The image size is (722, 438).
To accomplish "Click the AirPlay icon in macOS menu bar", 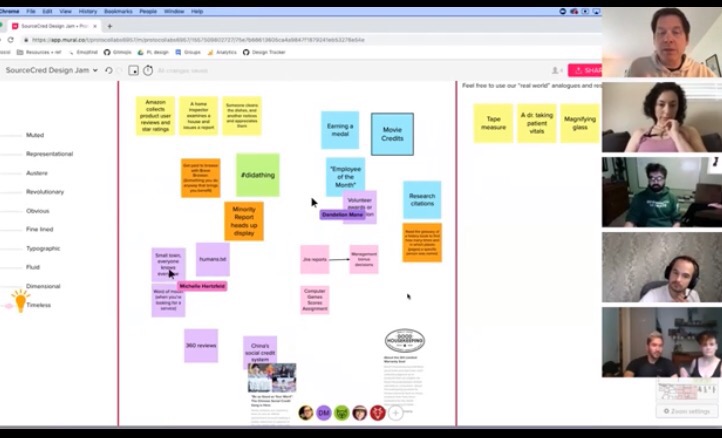I will tap(596, 12).
